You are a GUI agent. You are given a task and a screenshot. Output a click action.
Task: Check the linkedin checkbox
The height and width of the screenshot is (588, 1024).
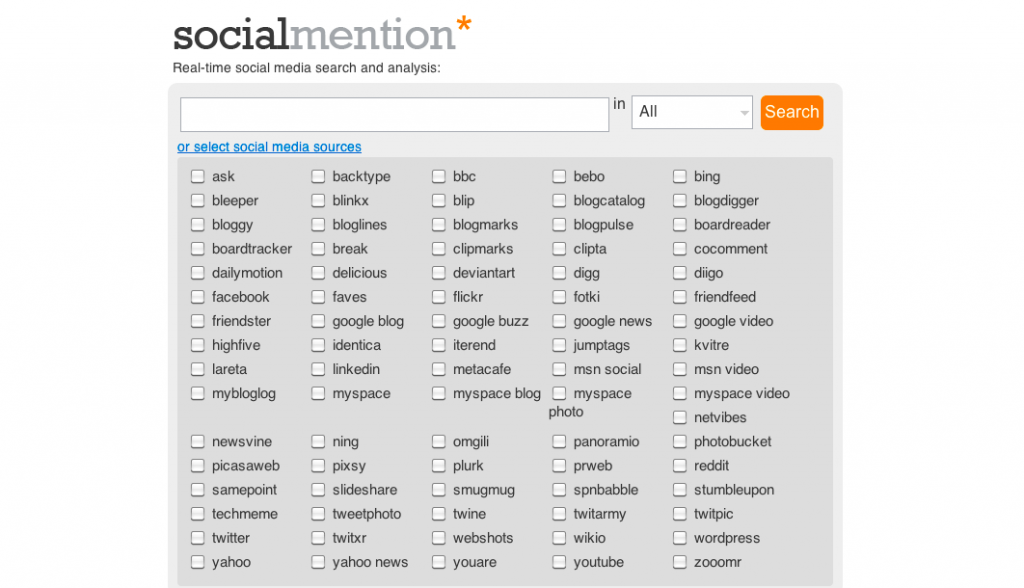pos(318,369)
